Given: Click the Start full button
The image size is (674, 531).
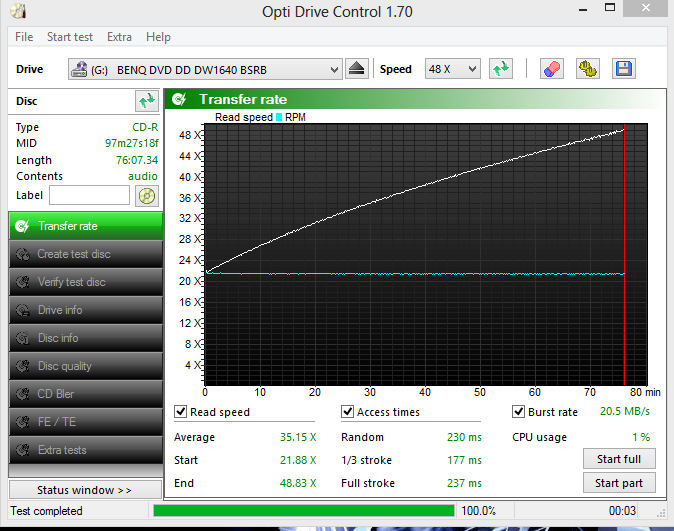Looking at the screenshot, I should click(x=619, y=459).
